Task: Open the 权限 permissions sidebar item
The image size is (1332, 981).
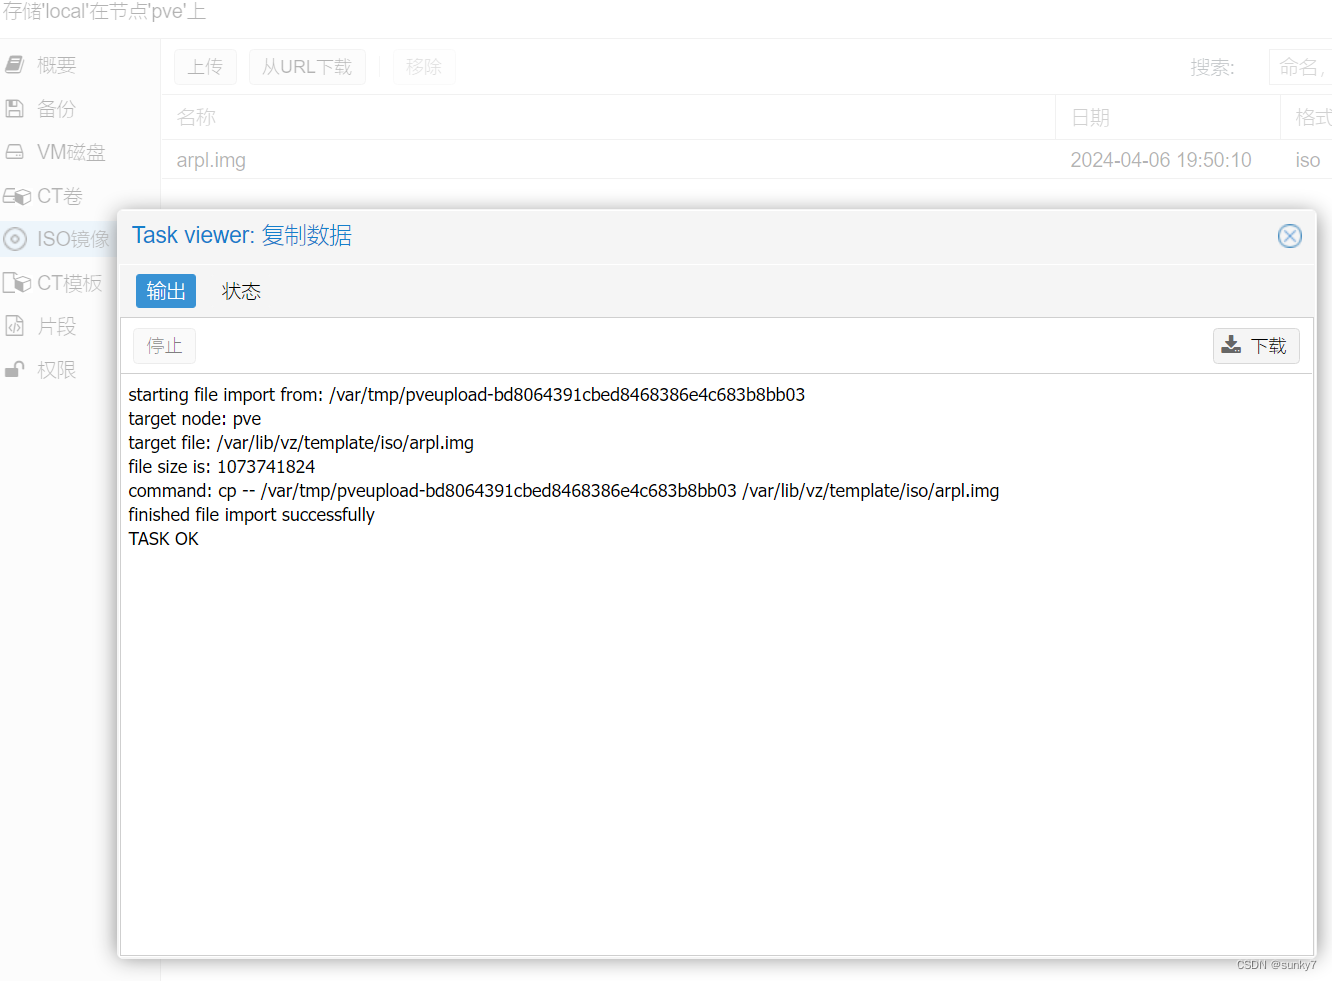Action: [x=58, y=370]
